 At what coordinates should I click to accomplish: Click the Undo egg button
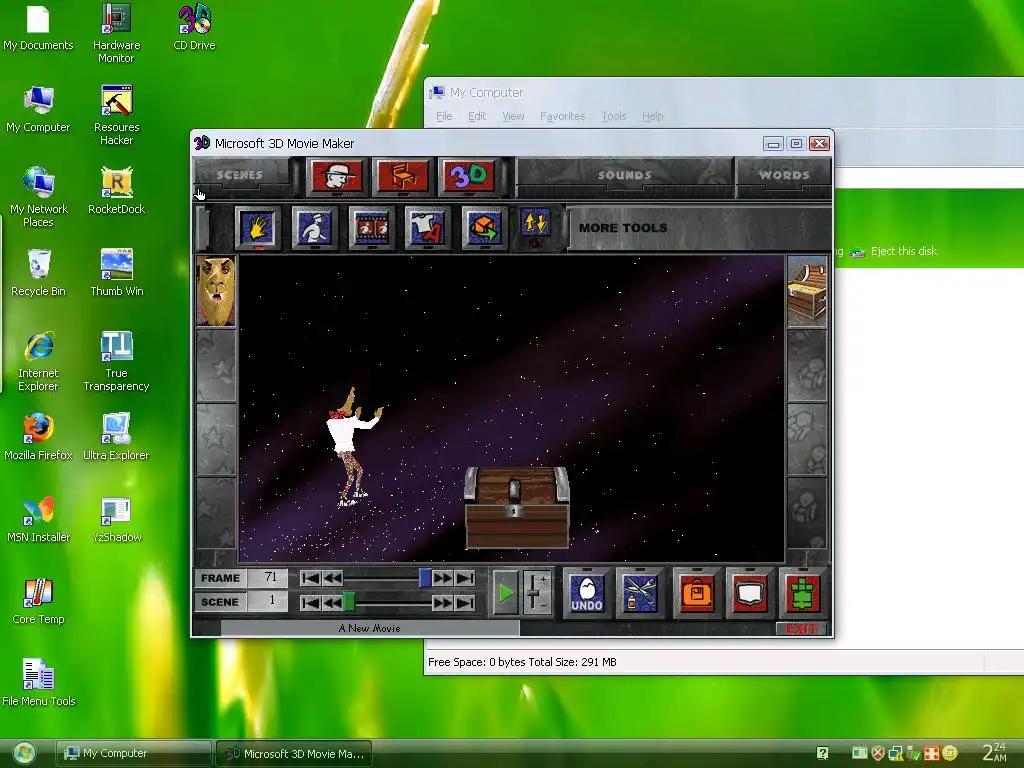(587, 593)
